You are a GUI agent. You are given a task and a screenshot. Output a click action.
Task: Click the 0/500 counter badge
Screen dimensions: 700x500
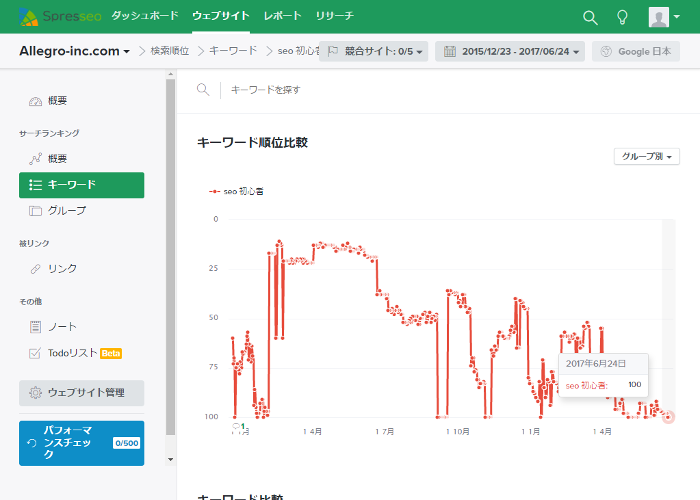[126, 443]
